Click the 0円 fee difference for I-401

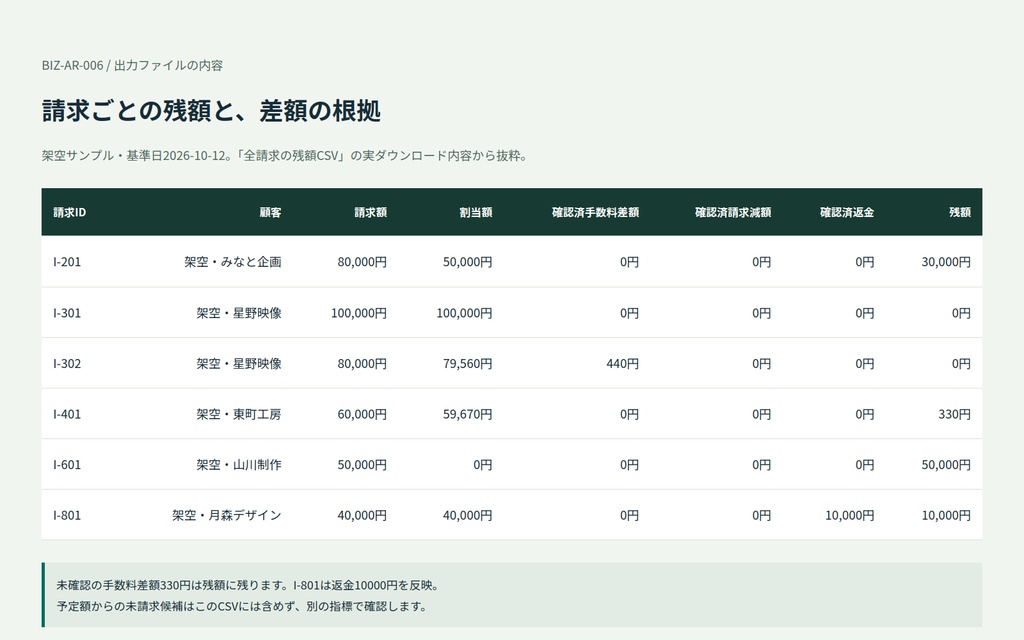click(x=630, y=414)
